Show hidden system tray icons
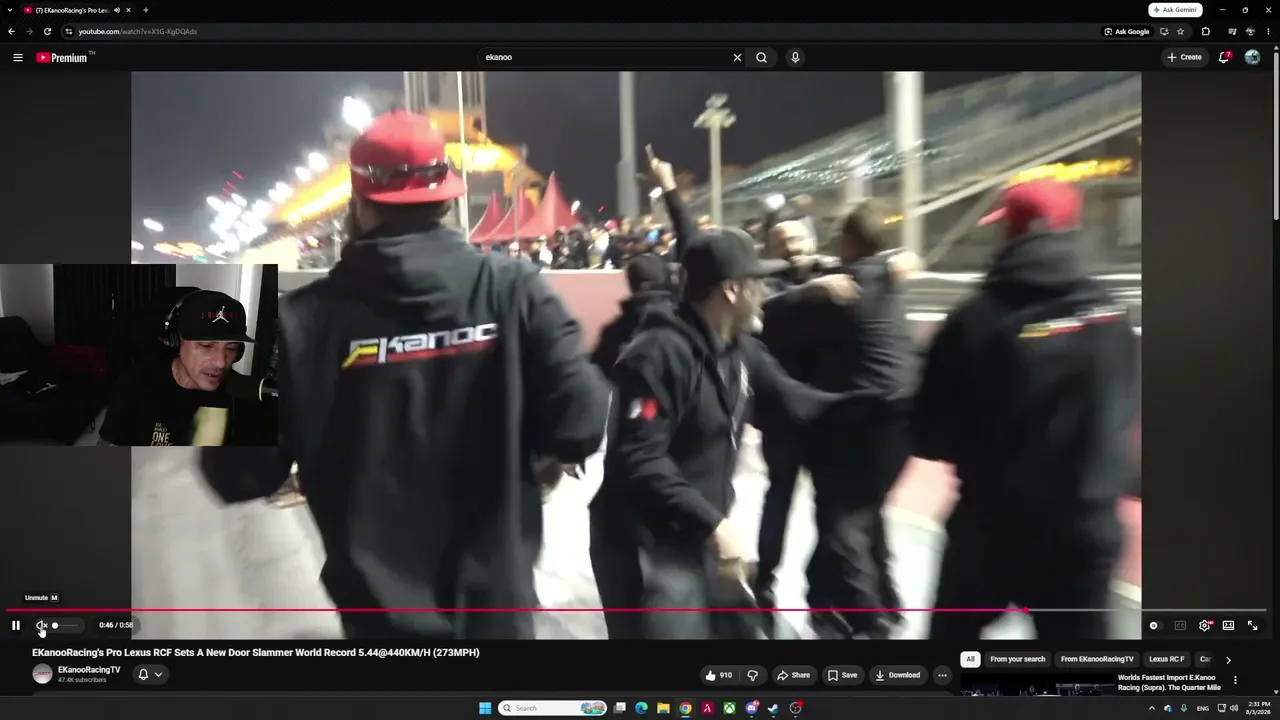1280x720 pixels. (1151, 708)
